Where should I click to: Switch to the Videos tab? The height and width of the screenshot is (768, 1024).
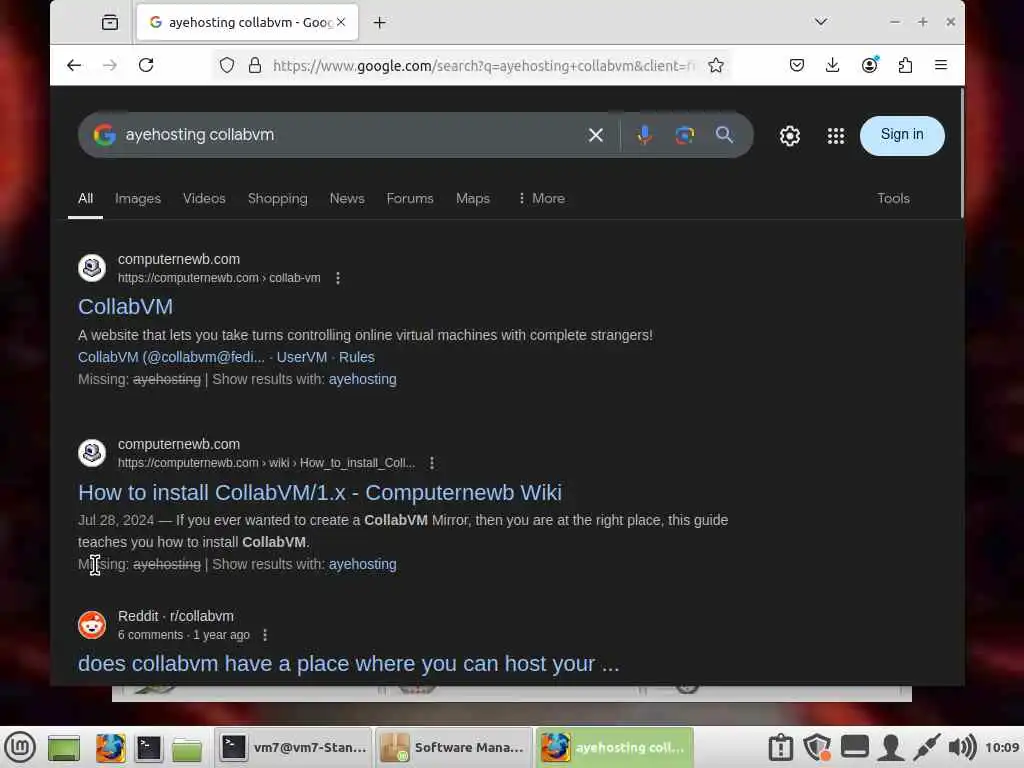click(x=204, y=199)
